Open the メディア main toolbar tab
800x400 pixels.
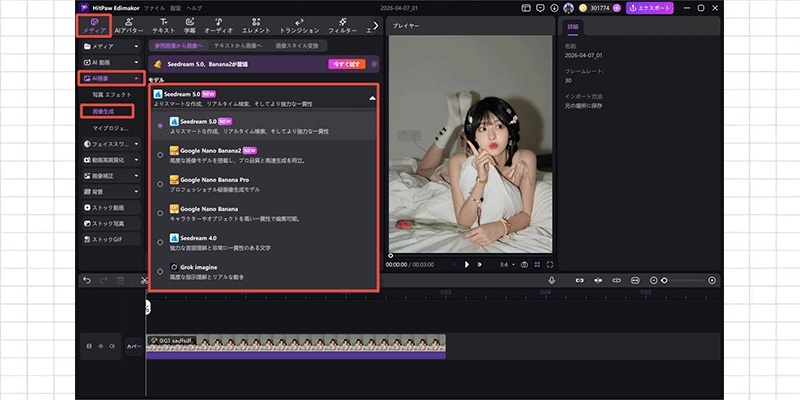94,26
